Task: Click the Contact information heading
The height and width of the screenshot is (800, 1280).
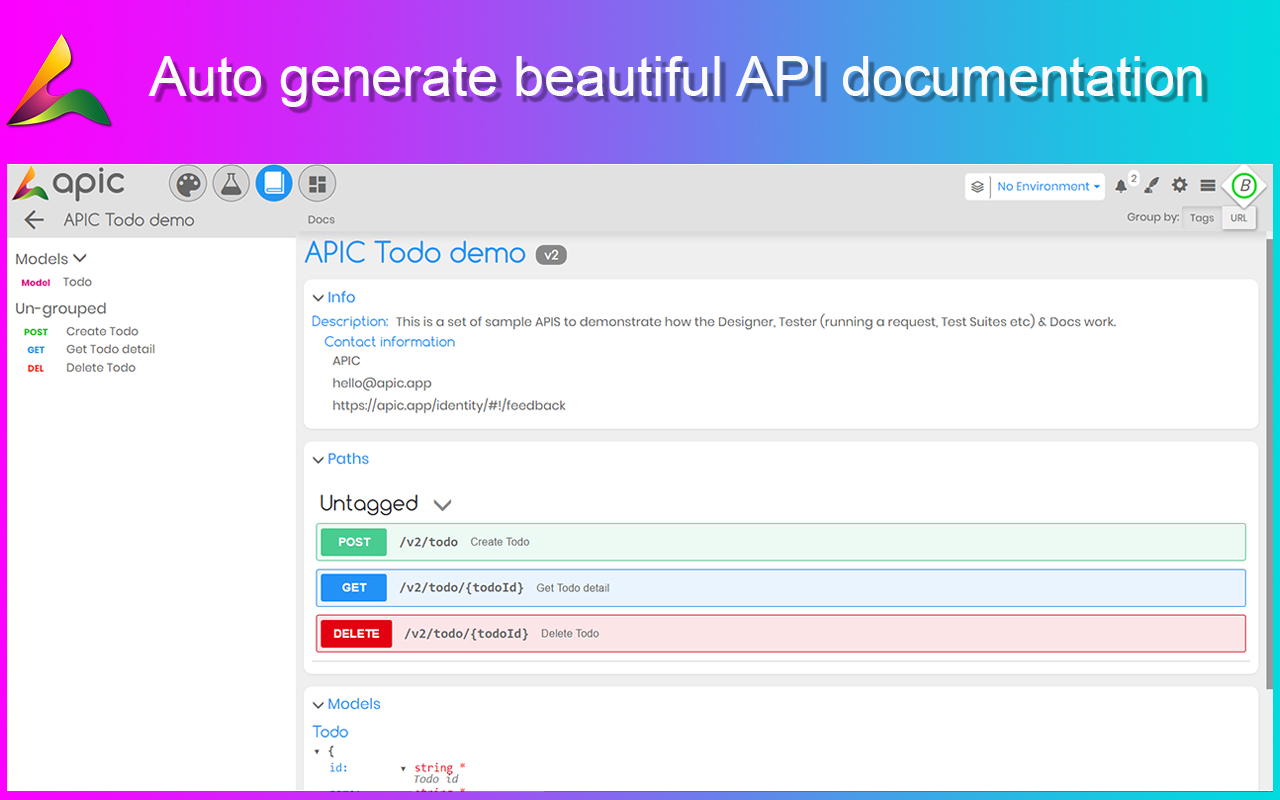Action: point(389,342)
